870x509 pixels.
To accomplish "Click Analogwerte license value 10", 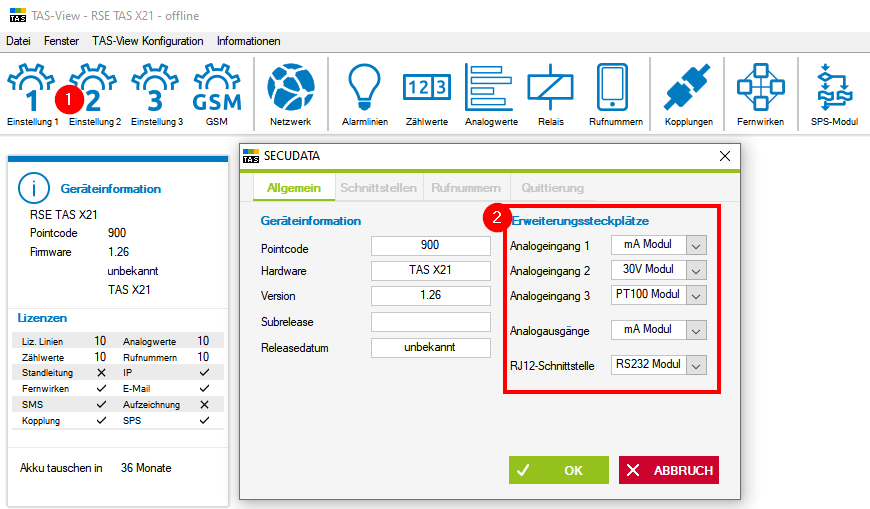I will click(203, 341).
